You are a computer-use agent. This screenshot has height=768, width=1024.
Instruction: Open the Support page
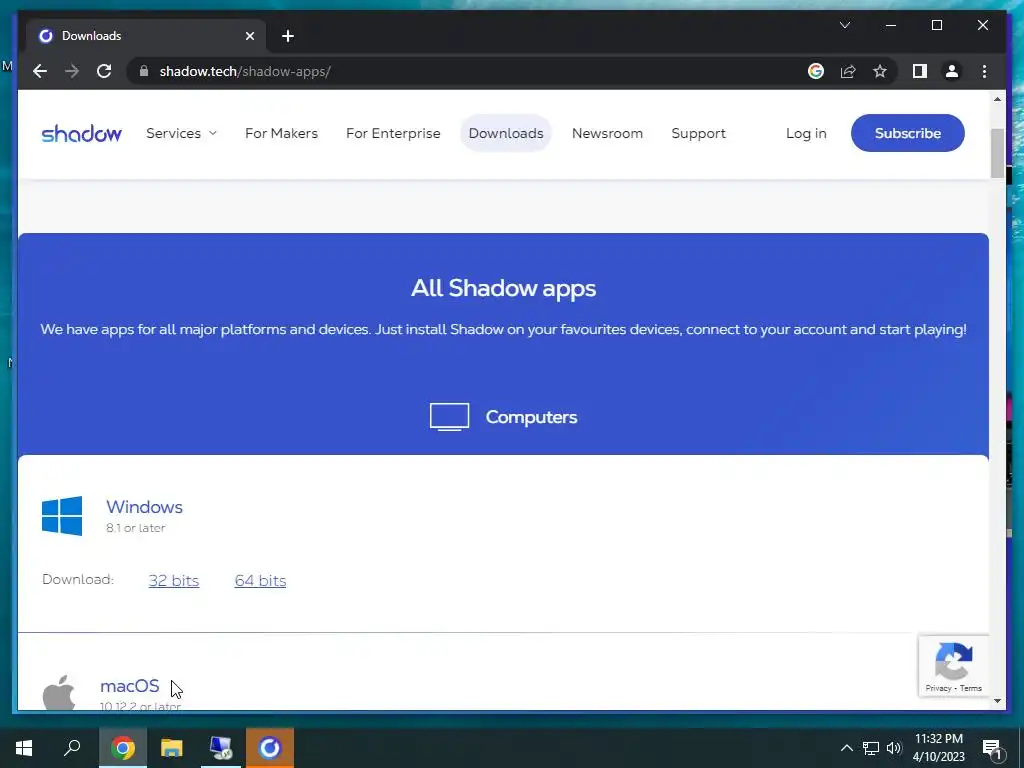point(698,133)
